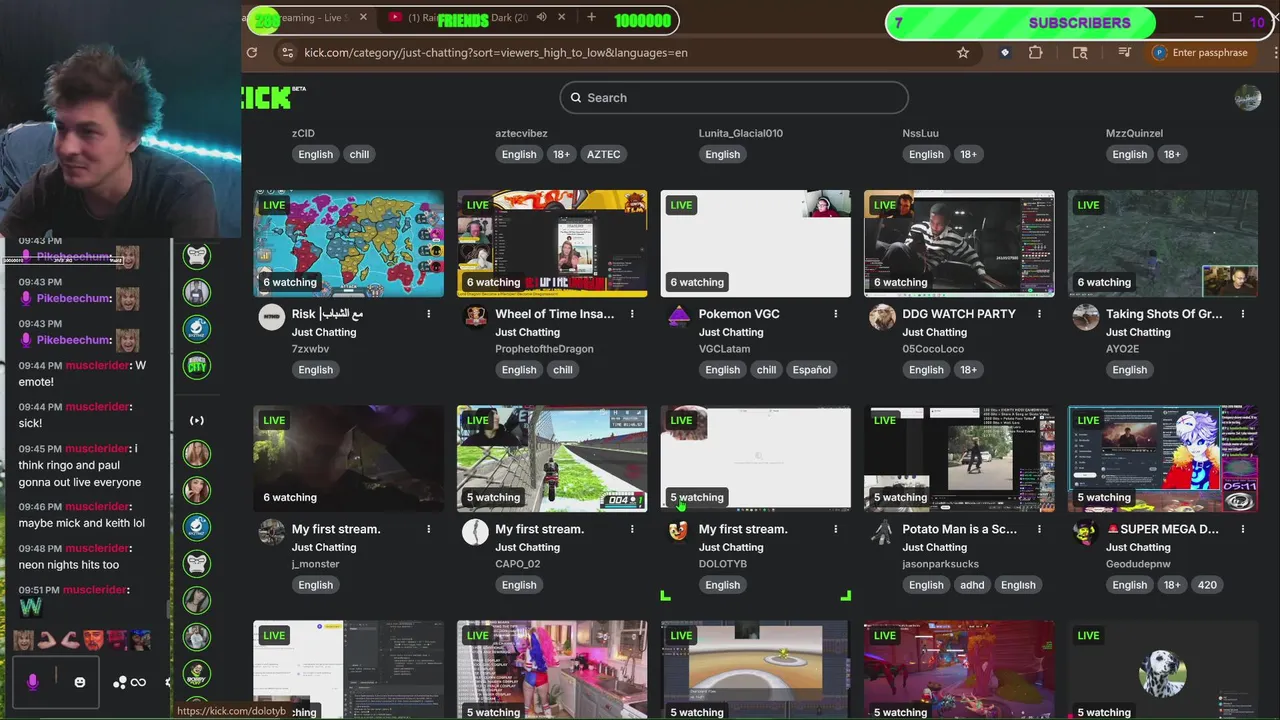
Task: Click the Español tag under VGCLatam
Action: tap(812, 370)
